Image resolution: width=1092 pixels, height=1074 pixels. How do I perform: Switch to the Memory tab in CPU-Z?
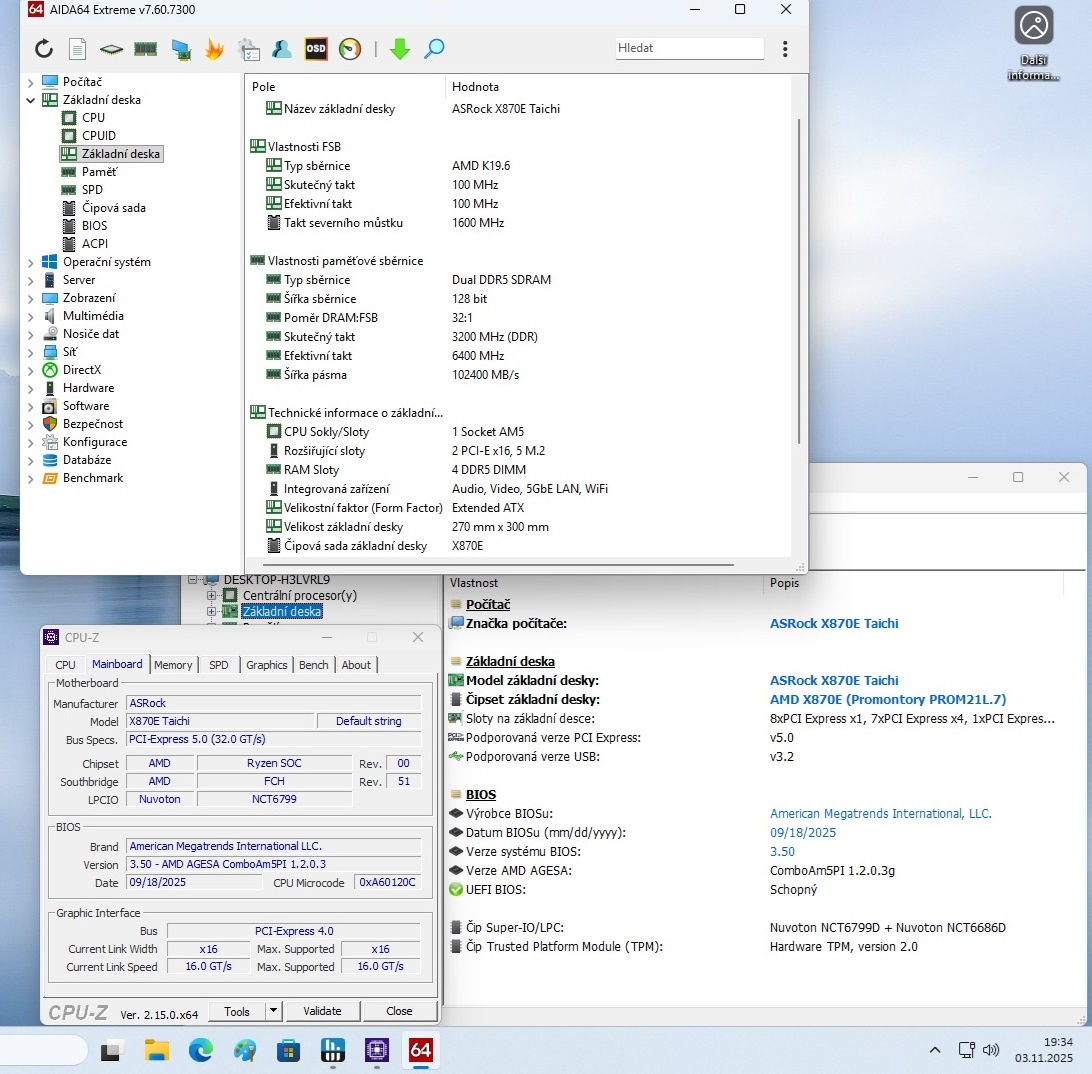[x=173, y=665]
